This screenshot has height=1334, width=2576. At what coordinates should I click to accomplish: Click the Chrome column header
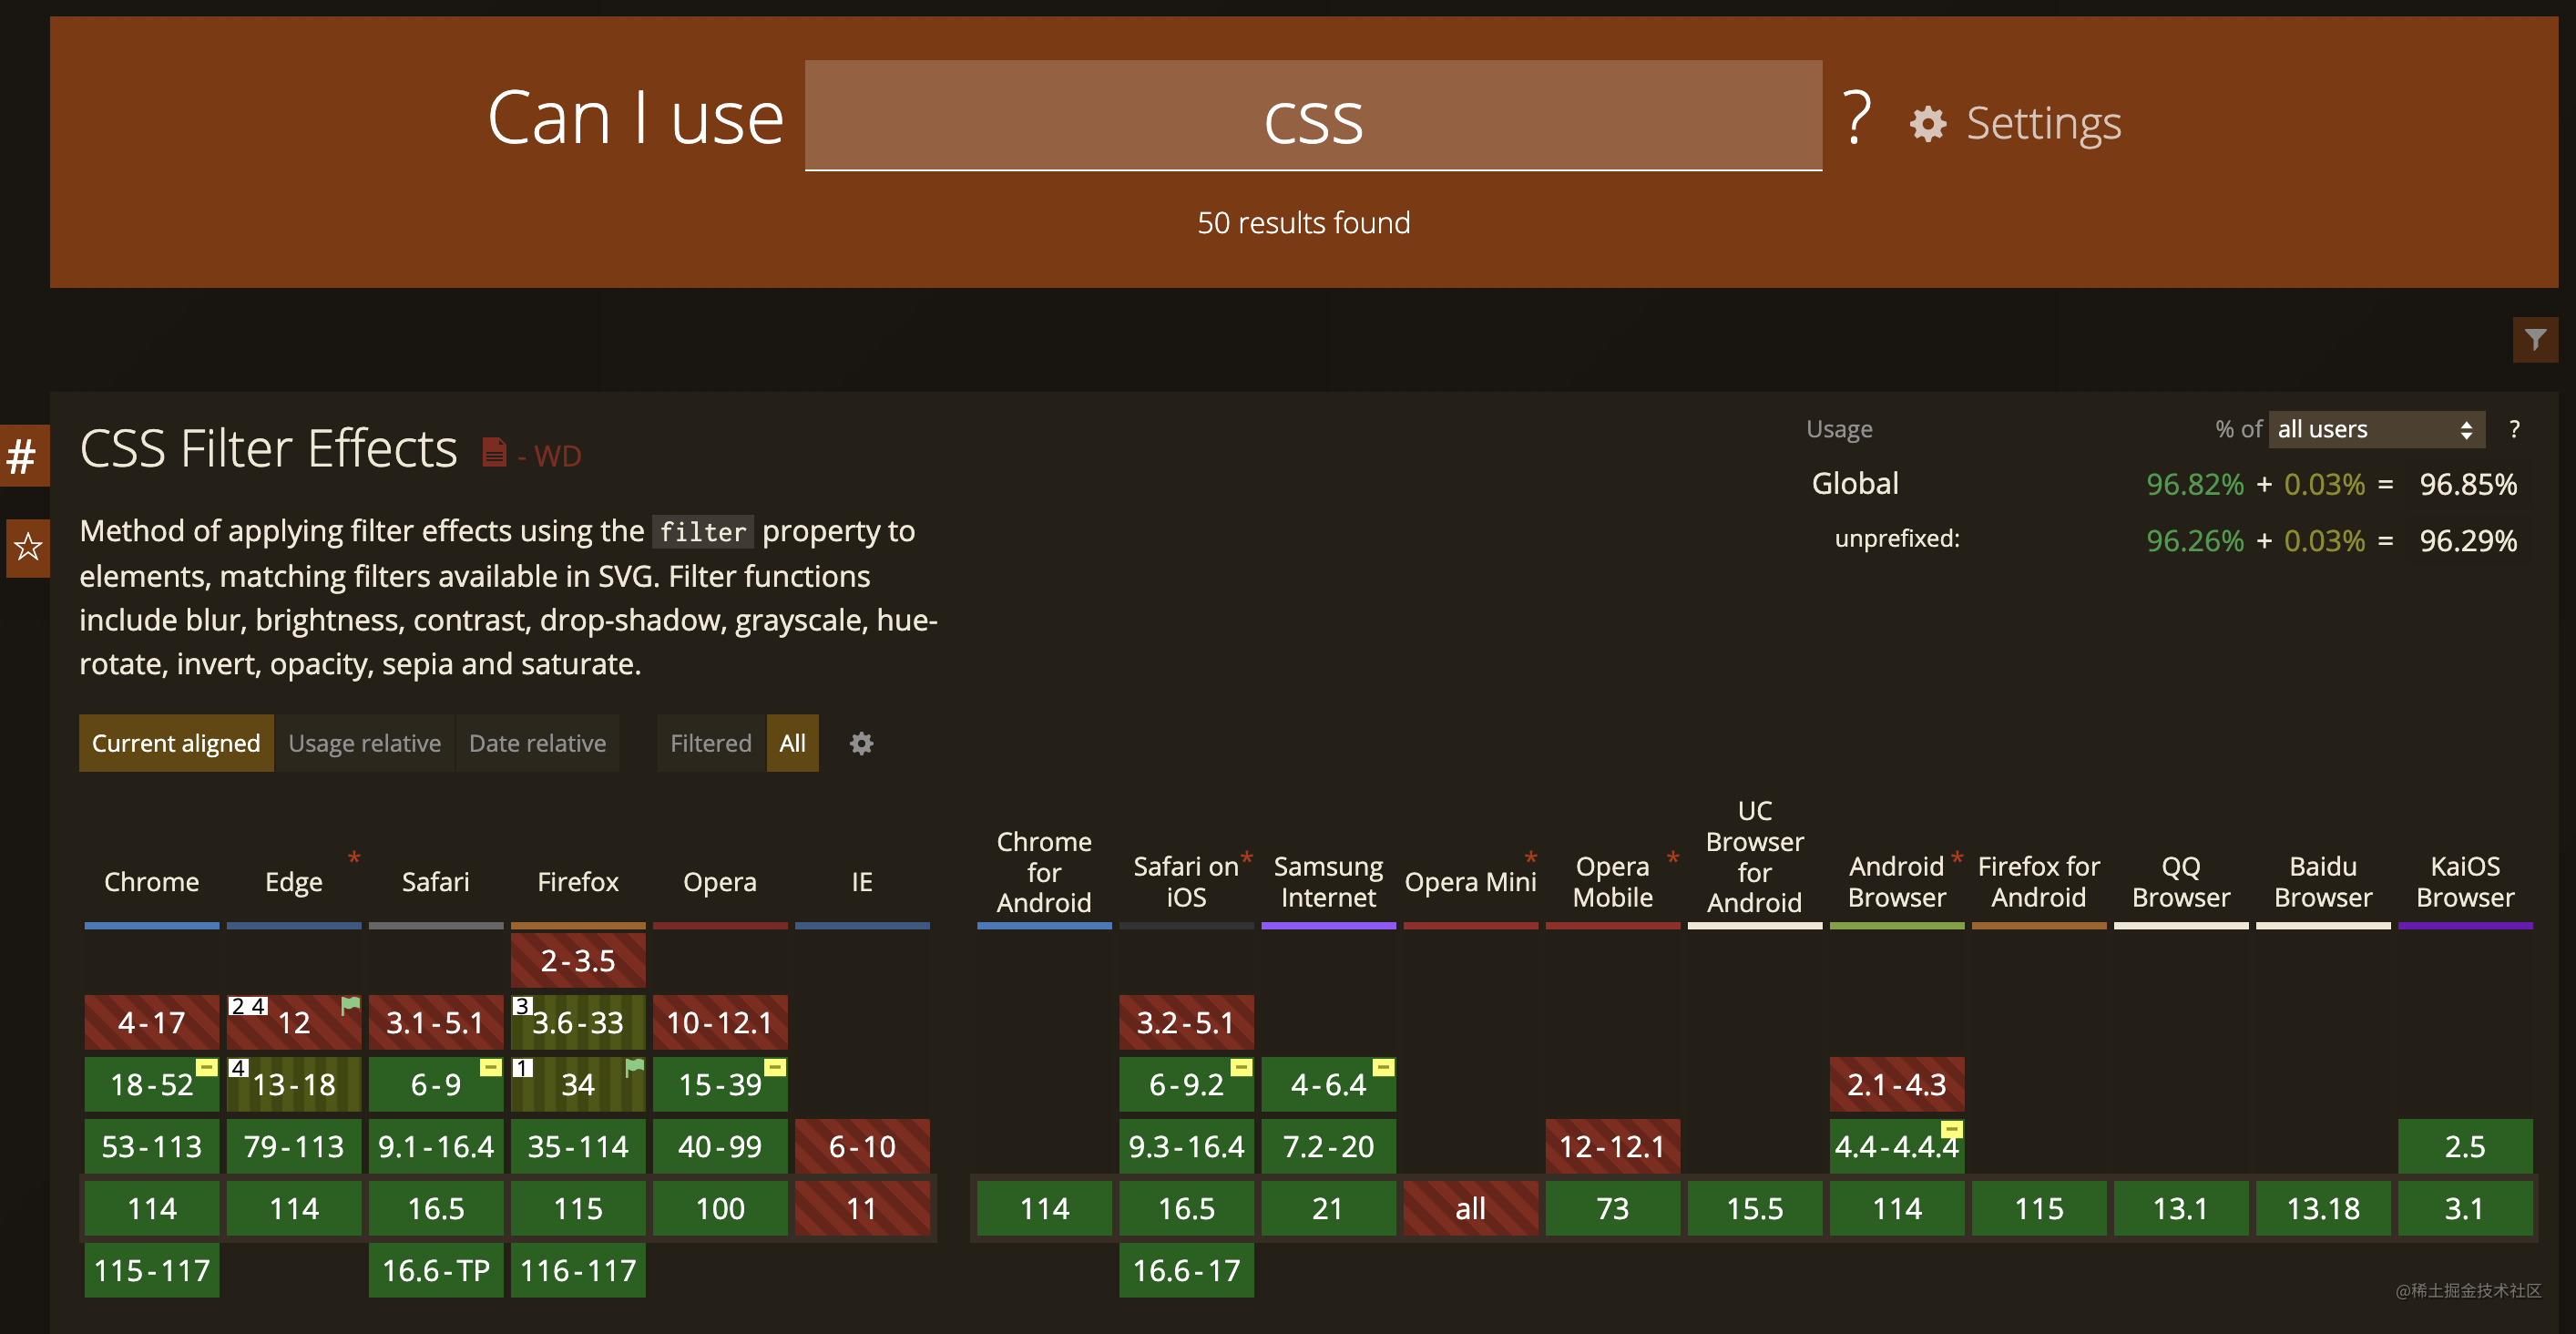[151, 881]
